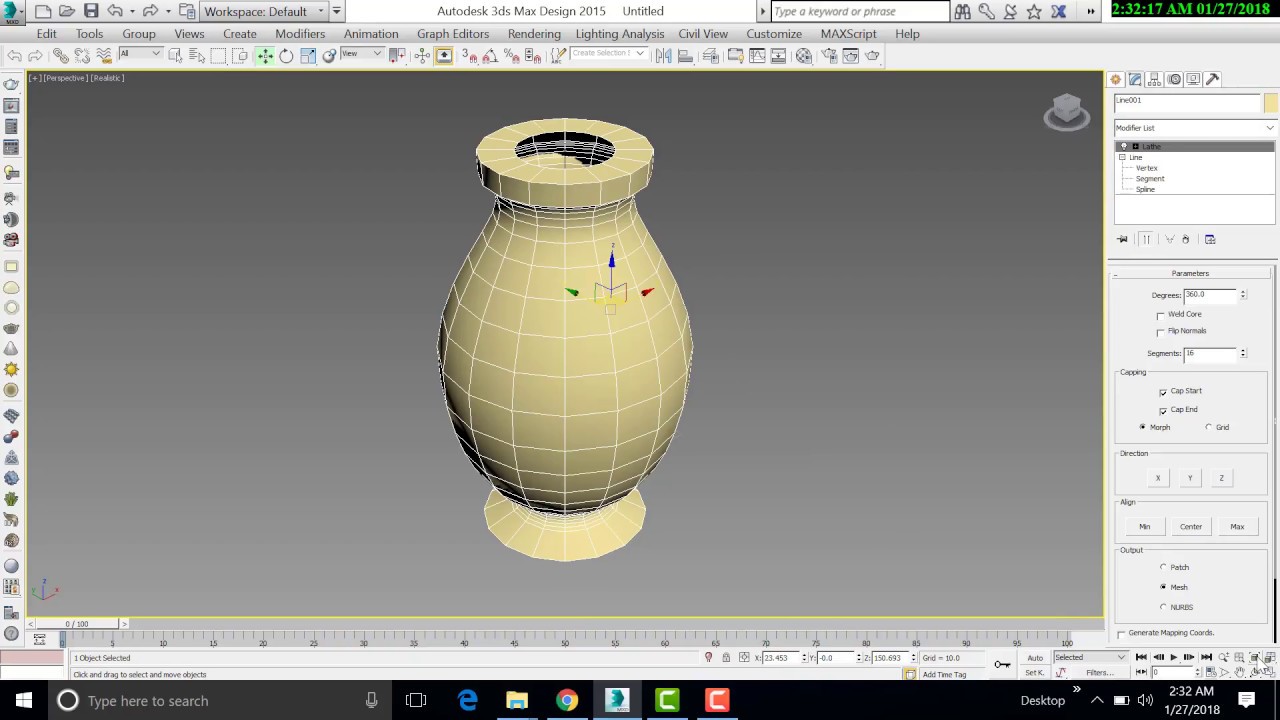Open the selection filter All dropdown
This screenshot has height=720, width=1280.
click(x=140, y=54)
